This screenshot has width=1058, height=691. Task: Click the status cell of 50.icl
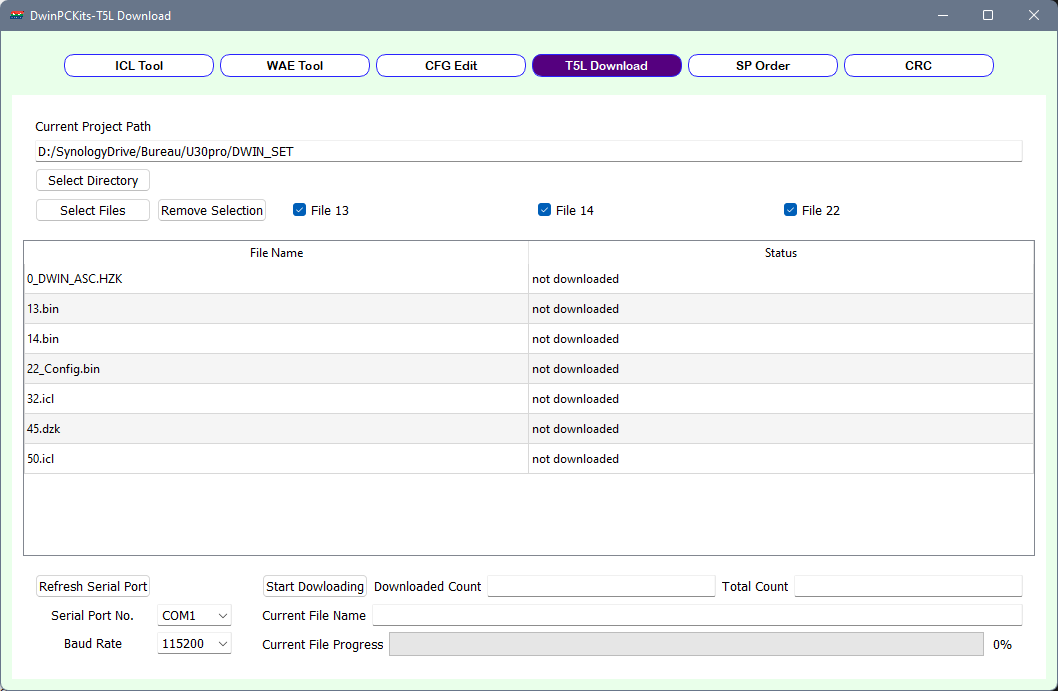pyautogui.click(x=781, y=459)
